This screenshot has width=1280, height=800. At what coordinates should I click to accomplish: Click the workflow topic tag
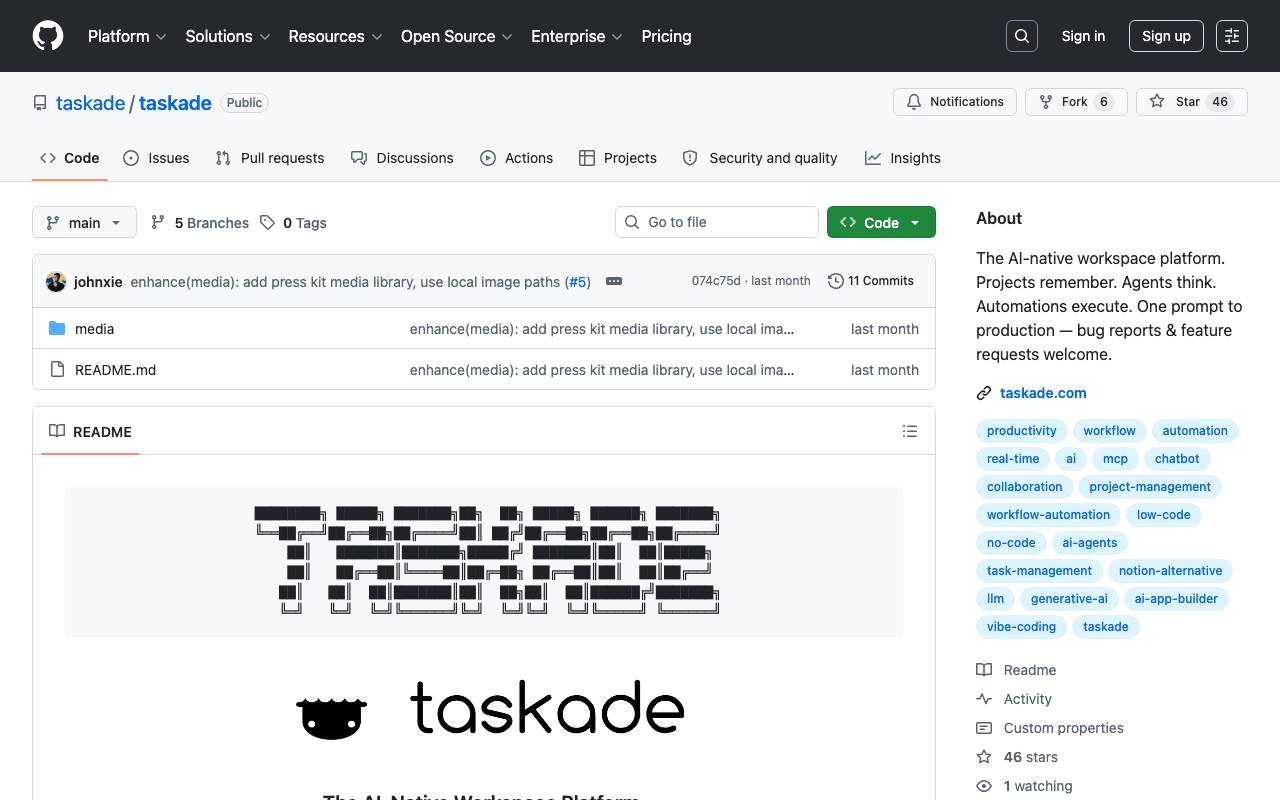[1109, 431]
